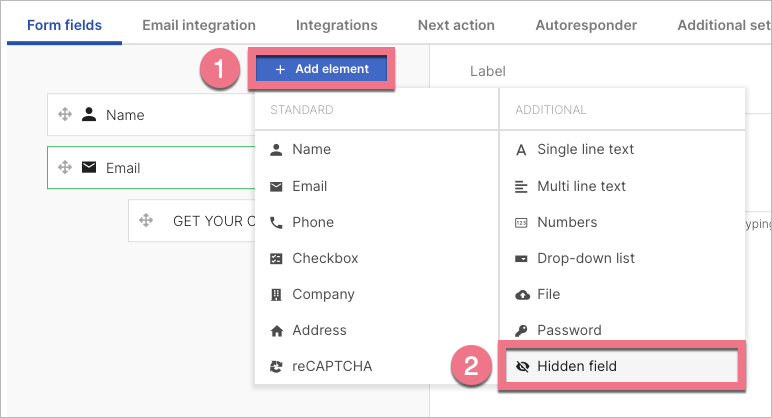
Task: Click the Address house icon
Action: coord(277,331)
